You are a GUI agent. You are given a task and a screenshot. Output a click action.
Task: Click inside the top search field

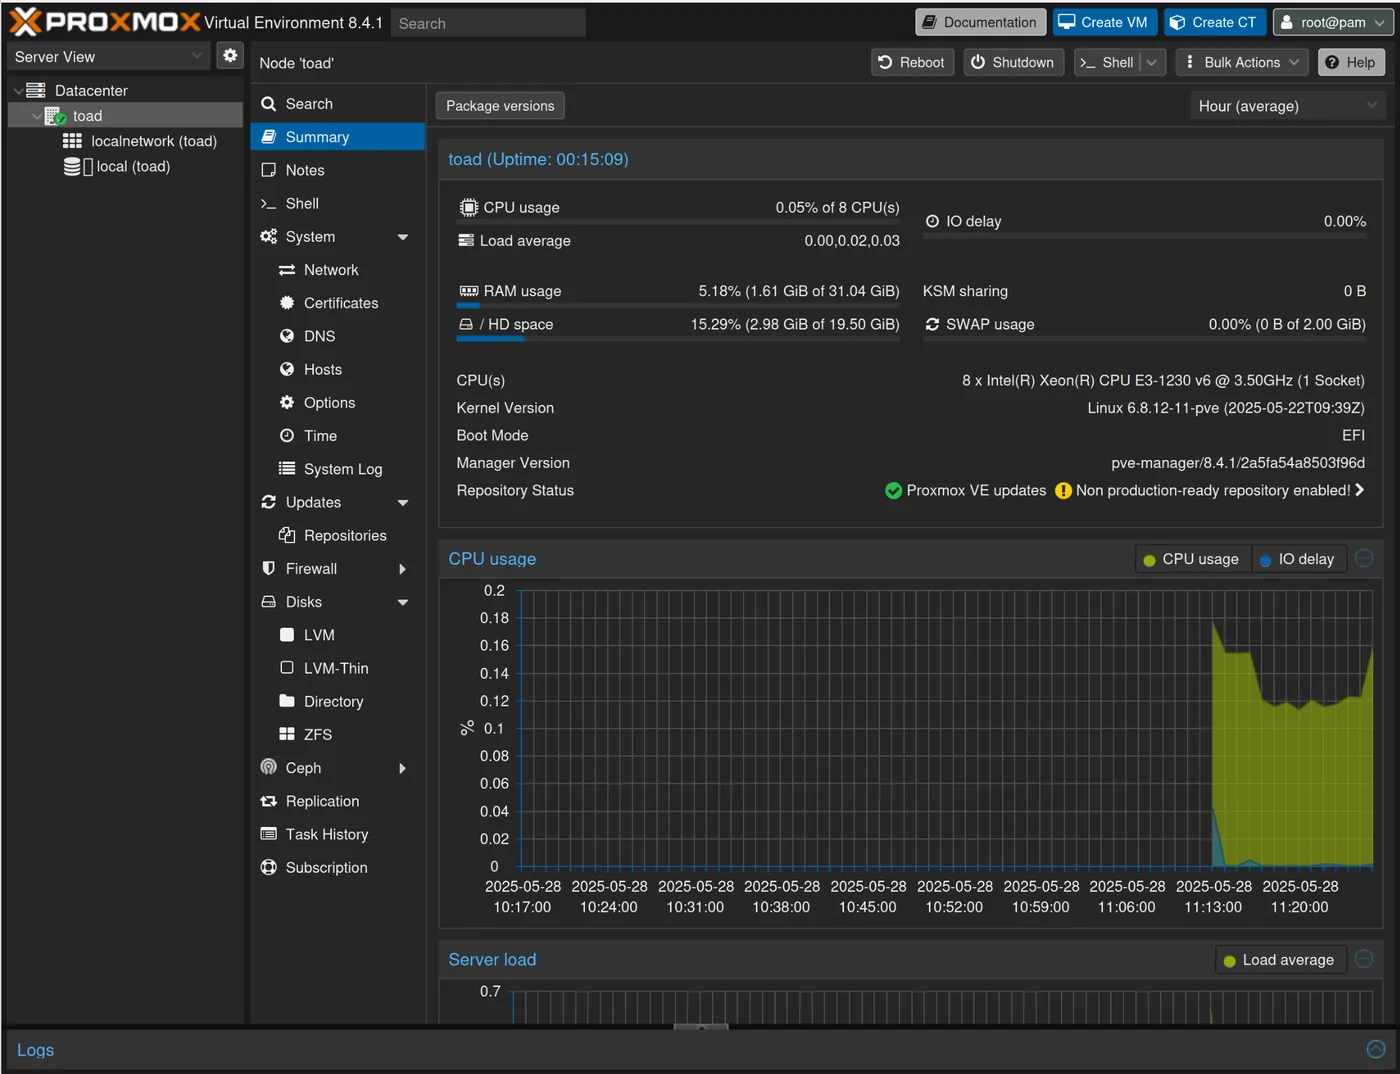(x=487, y=22)
